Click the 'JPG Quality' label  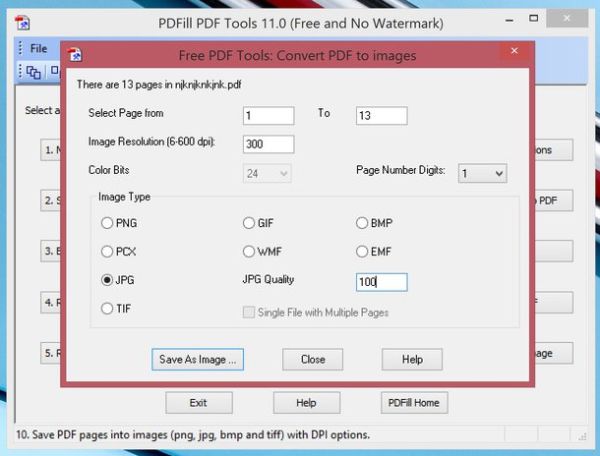[x=268, y=280]
